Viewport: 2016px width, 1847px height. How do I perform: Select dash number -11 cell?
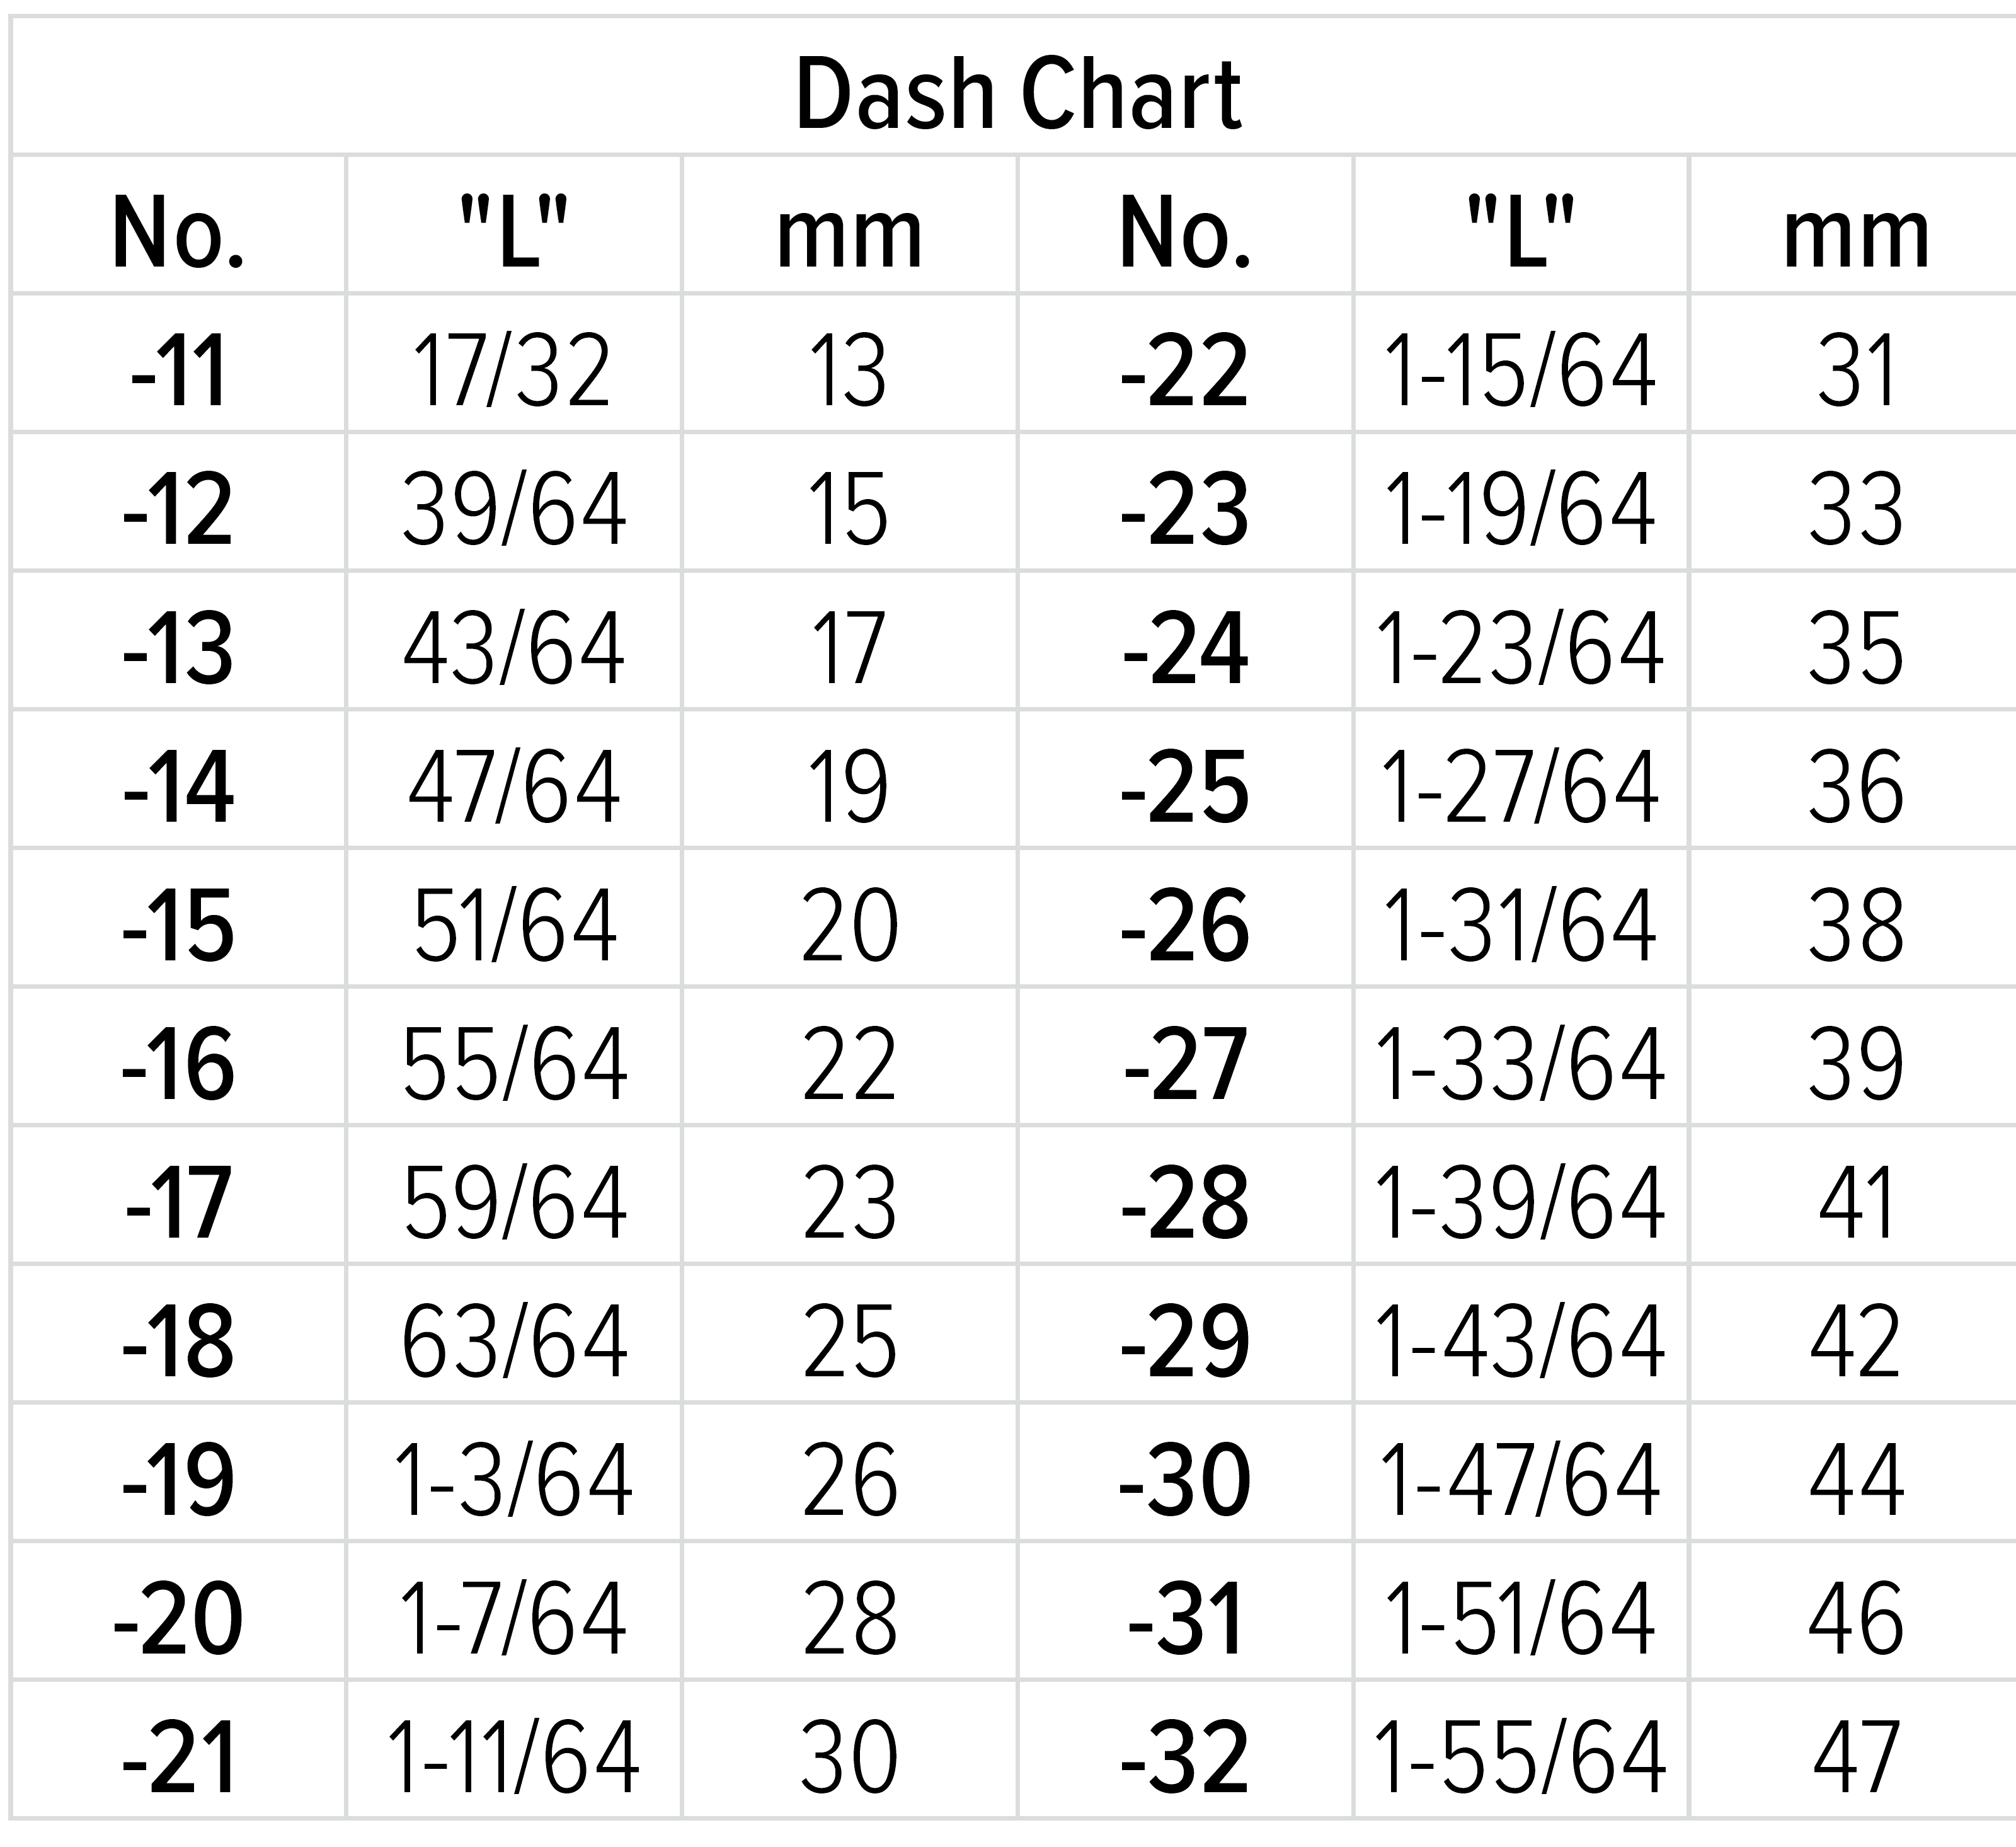(x=178, y=371)
